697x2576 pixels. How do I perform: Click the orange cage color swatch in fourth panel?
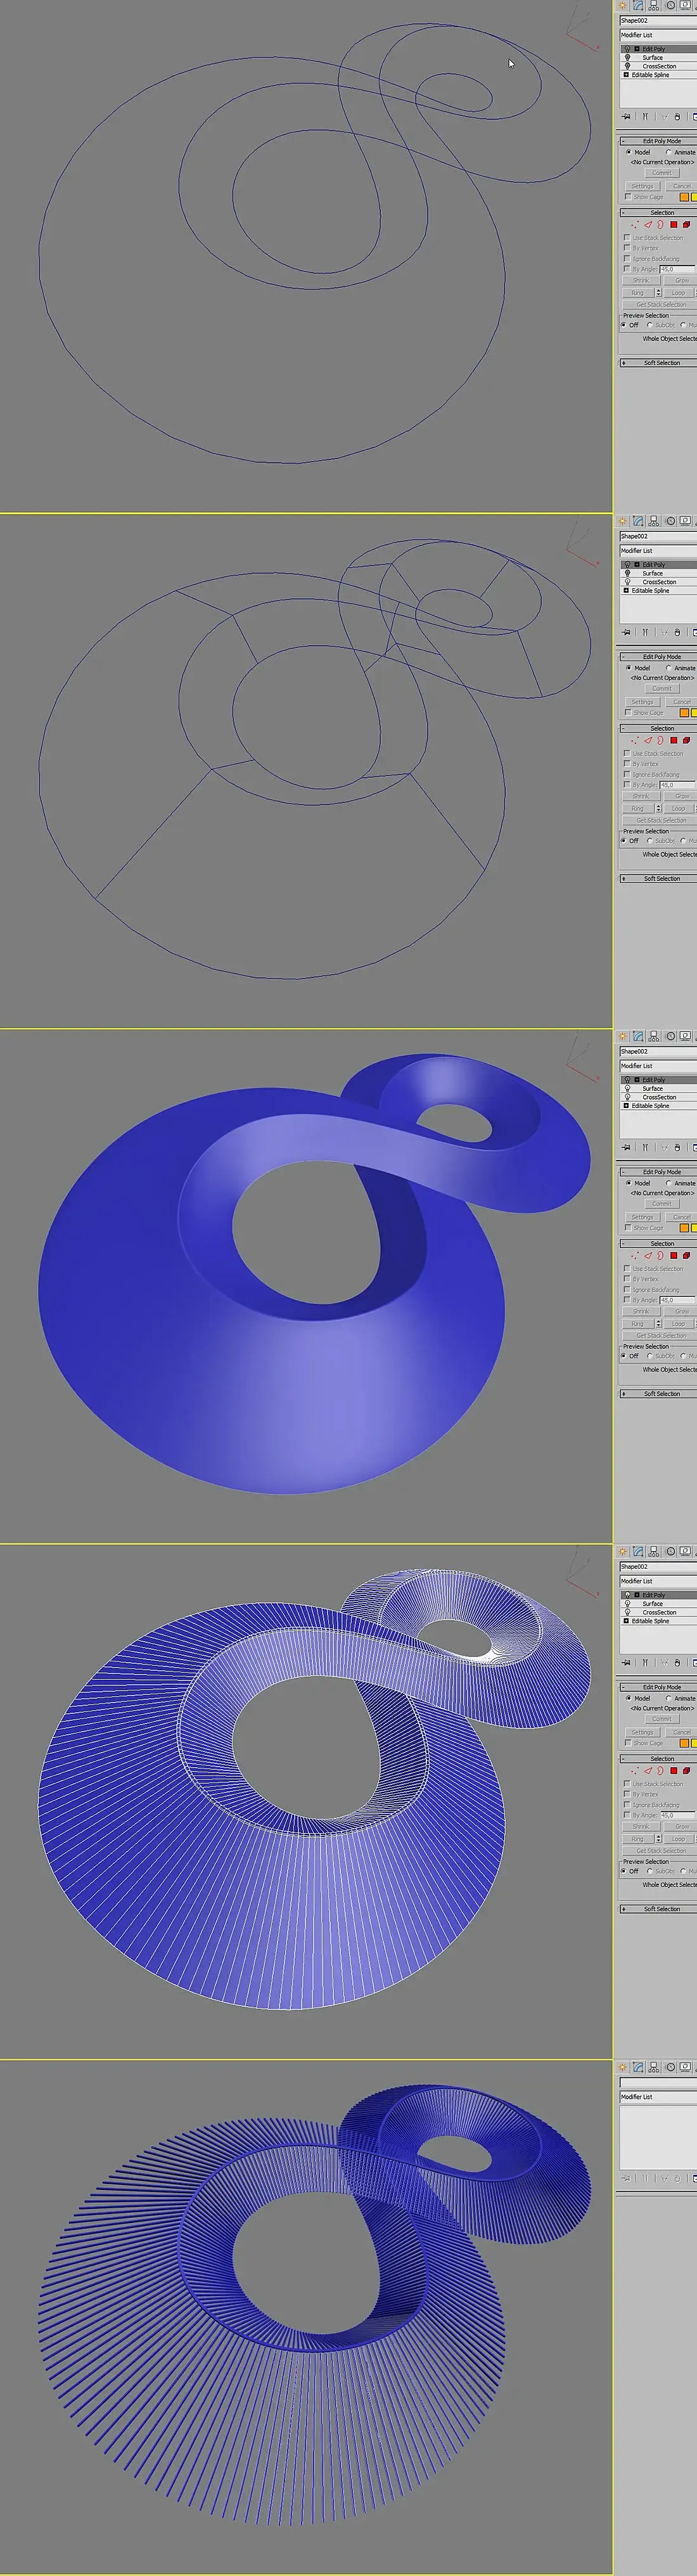tap(684, 1743)
